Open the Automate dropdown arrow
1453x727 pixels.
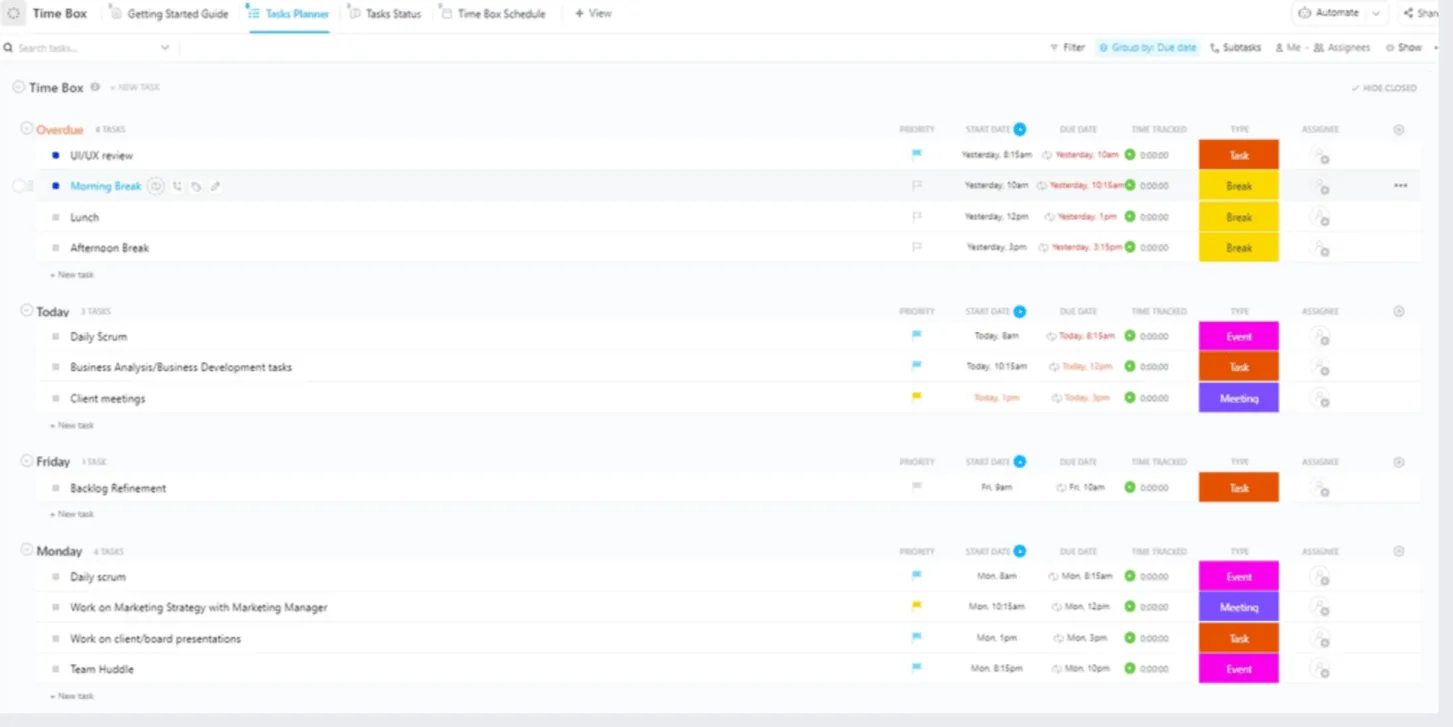[1376, 13]
